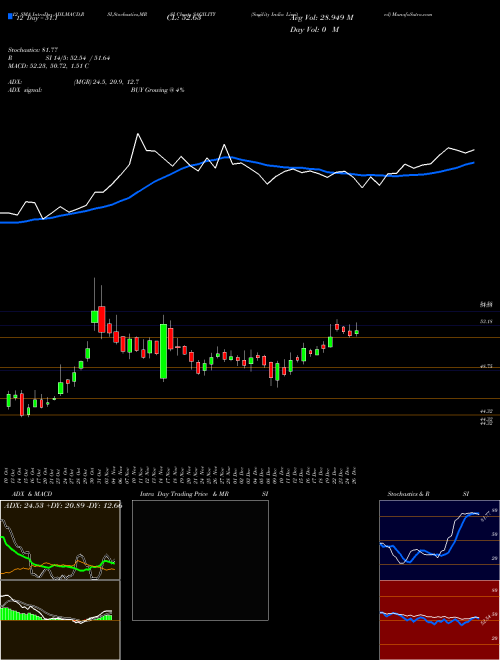The image size is (500, 660).
Task: Click the 44.32 price axis label
Action: 486,411
